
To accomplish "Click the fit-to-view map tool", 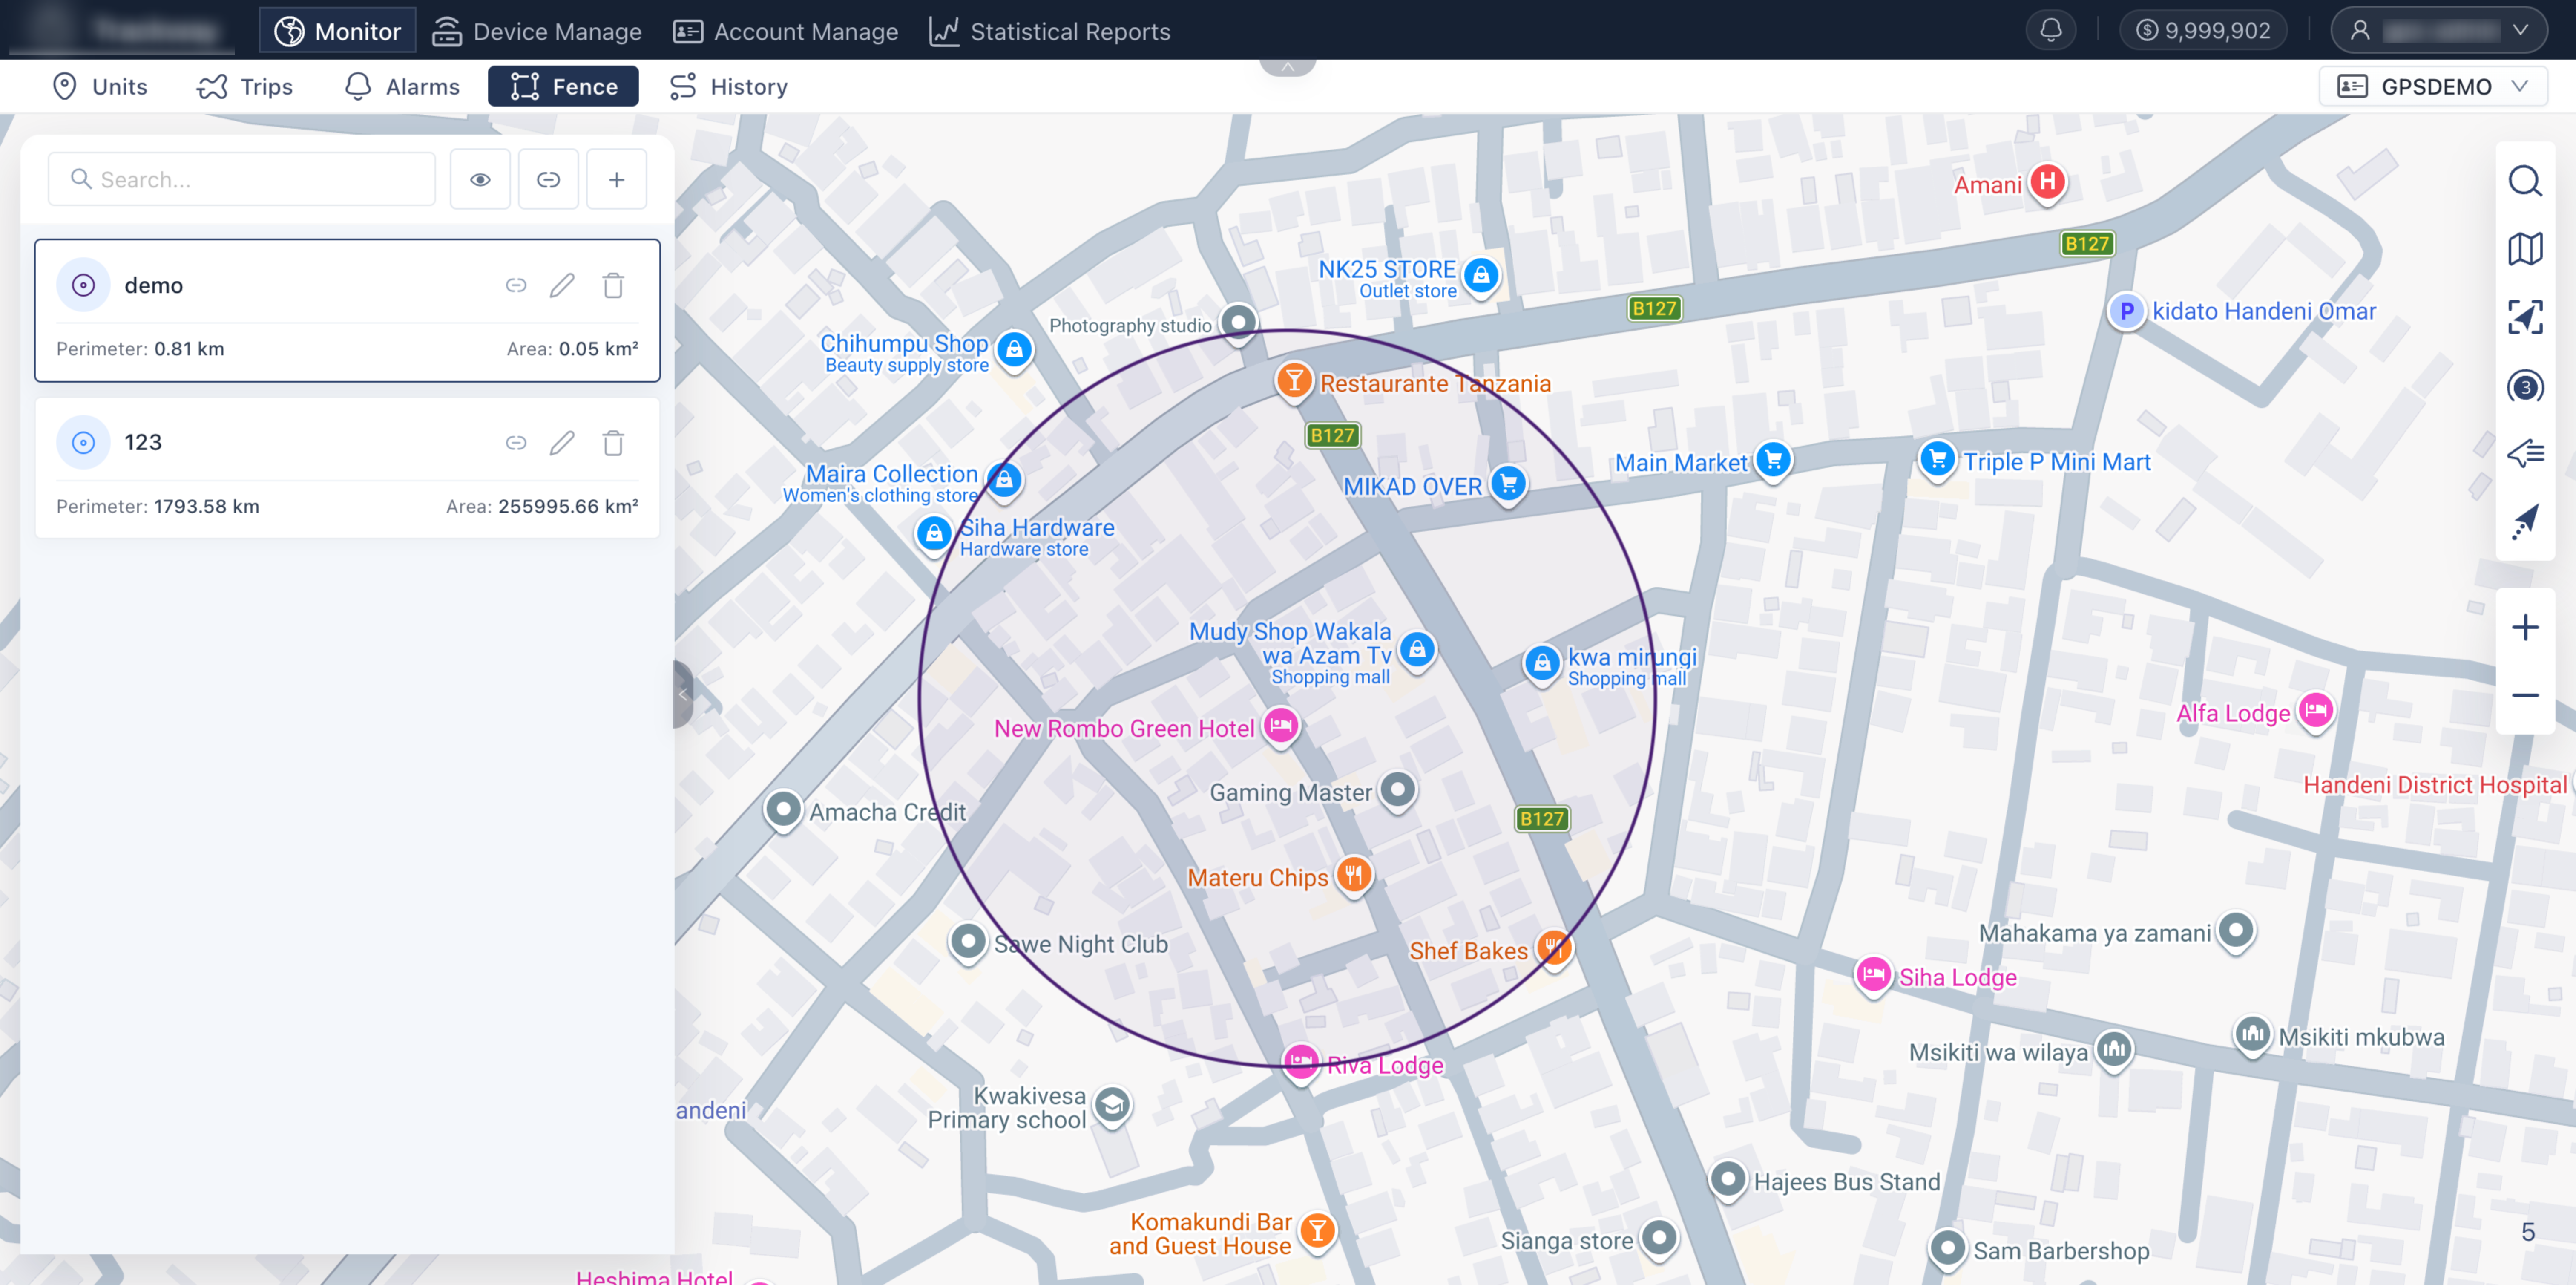I will (x=2524, y=318).
